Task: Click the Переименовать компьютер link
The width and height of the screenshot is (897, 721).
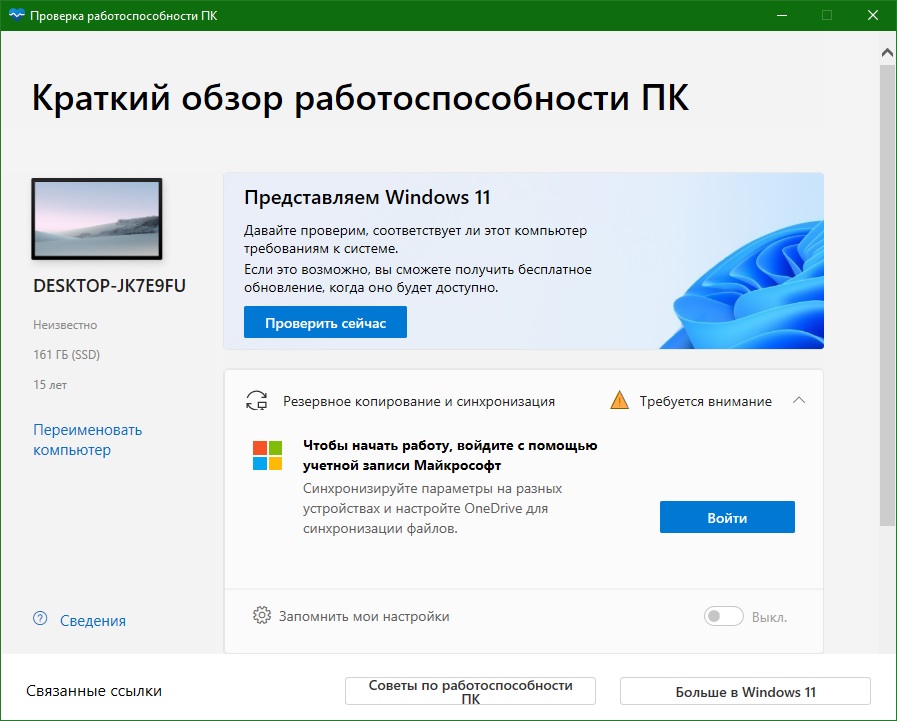Action: pos(88,439)
